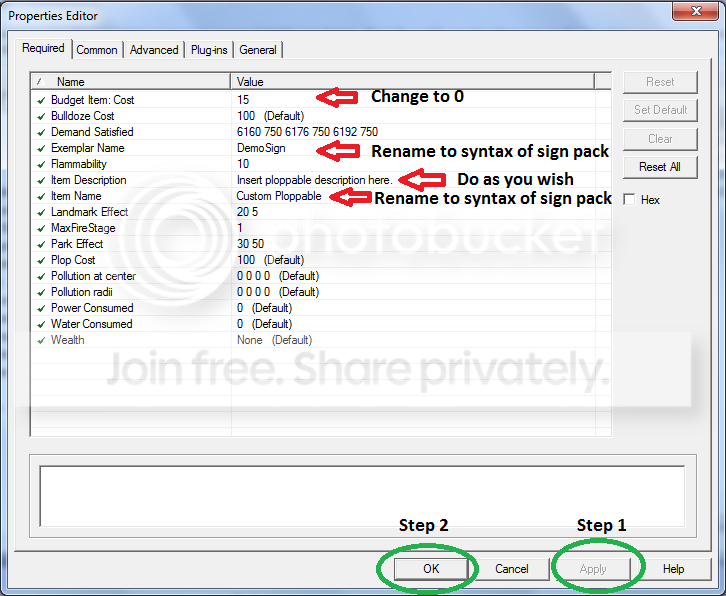Click the green checkmark beside Flammability
The image size is (726, 596).
pos(41,164)
